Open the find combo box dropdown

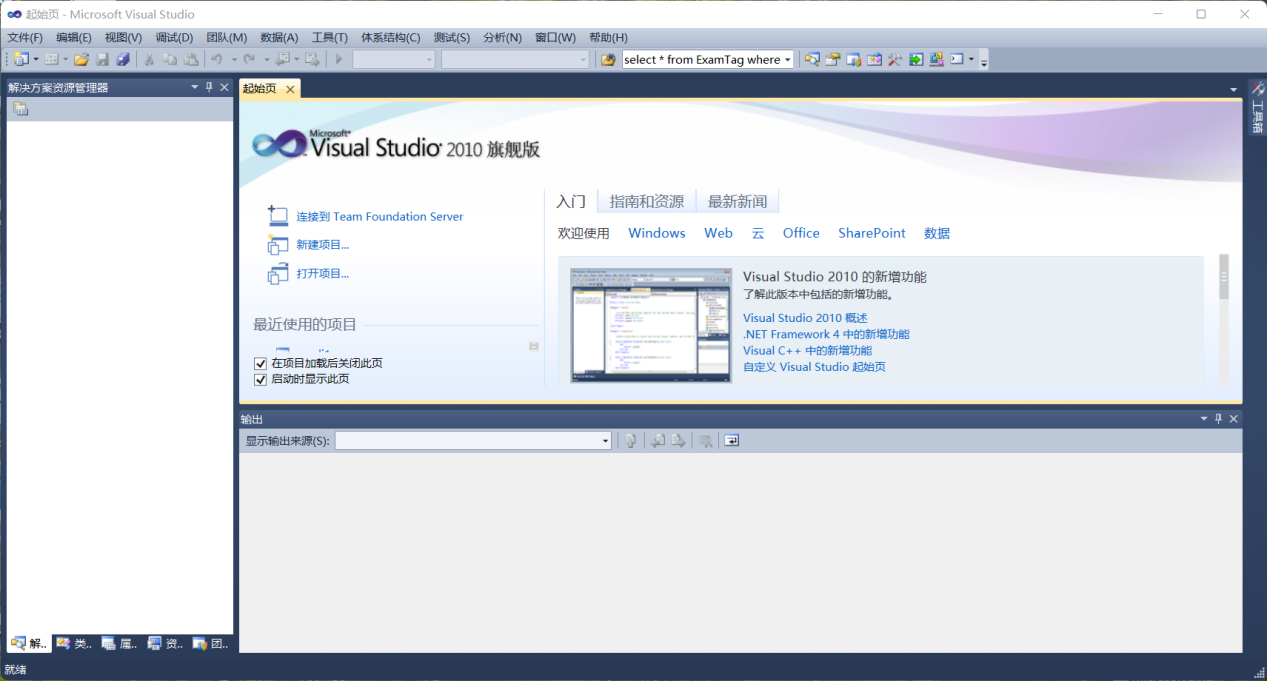tap(787, 60)
